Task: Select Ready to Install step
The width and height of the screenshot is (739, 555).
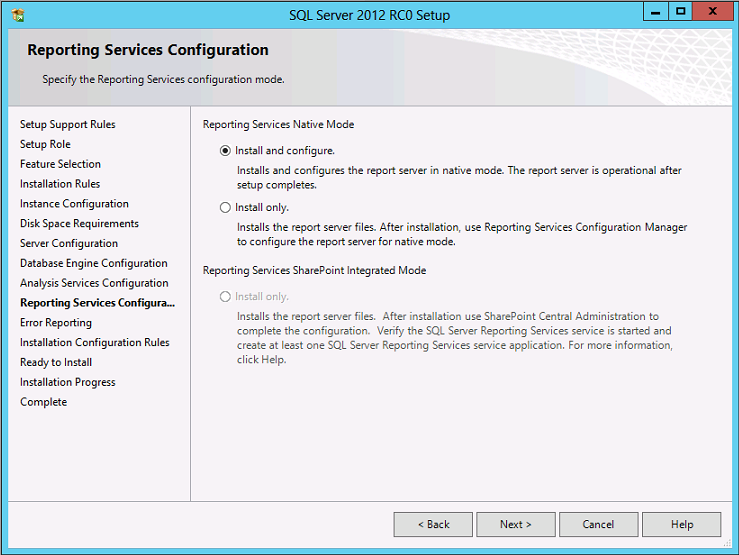Action: point(56,362)
